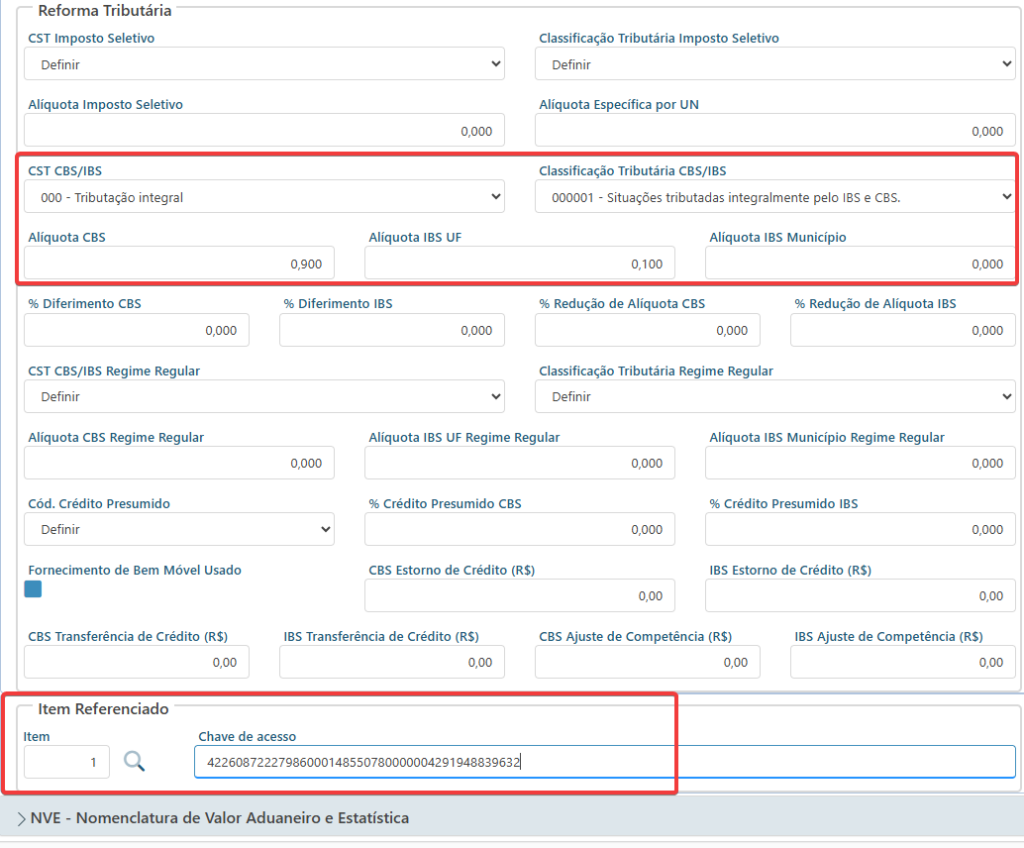
Task: Open the Cód. Crédito Presumido dropdown
Action: (179, 529)
